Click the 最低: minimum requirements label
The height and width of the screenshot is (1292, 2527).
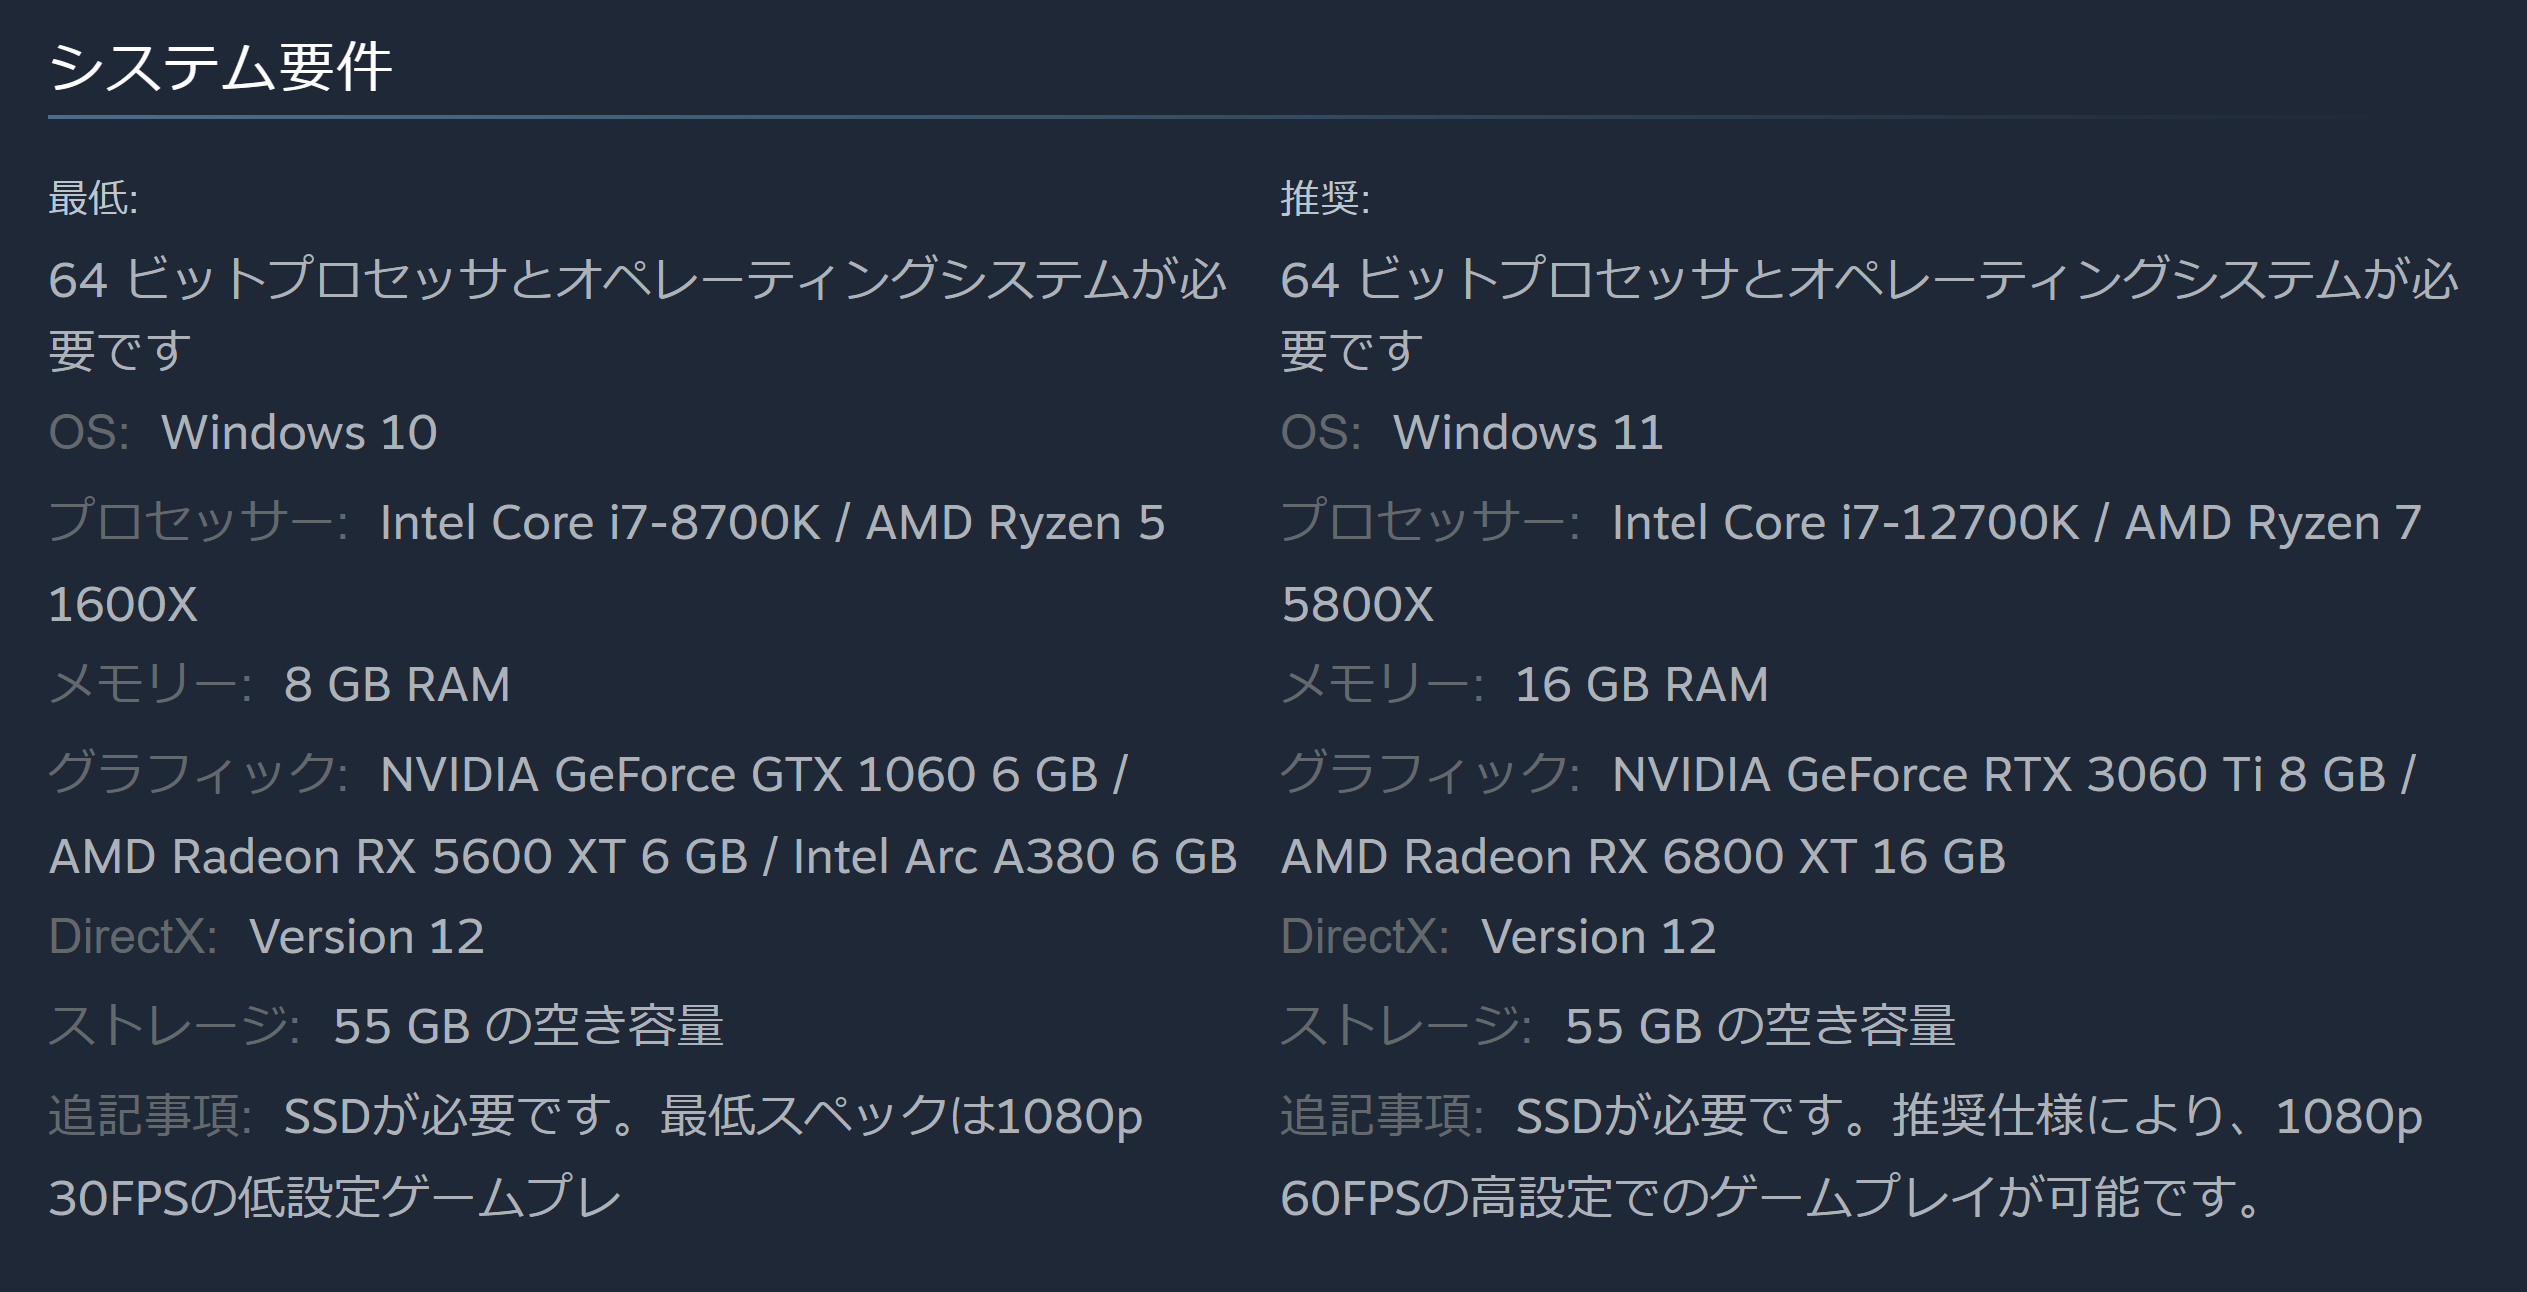point(93,198)
